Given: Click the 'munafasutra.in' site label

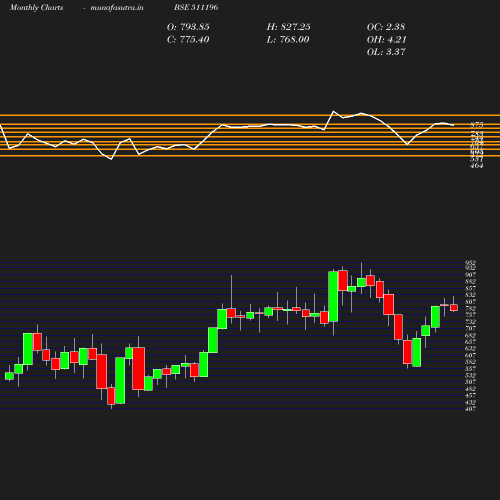Looking at the screenshot, I should [117, 7].
